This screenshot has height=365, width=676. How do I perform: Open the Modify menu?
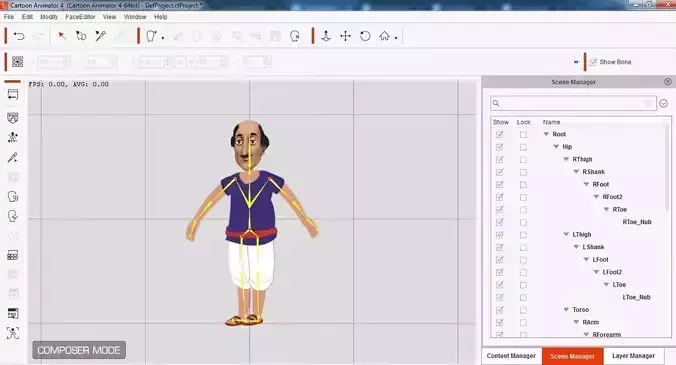pyautogui.click(x=49, y=17)
